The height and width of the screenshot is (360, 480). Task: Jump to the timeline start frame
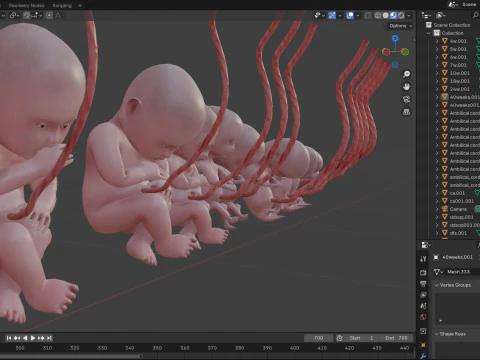[9, 338]
